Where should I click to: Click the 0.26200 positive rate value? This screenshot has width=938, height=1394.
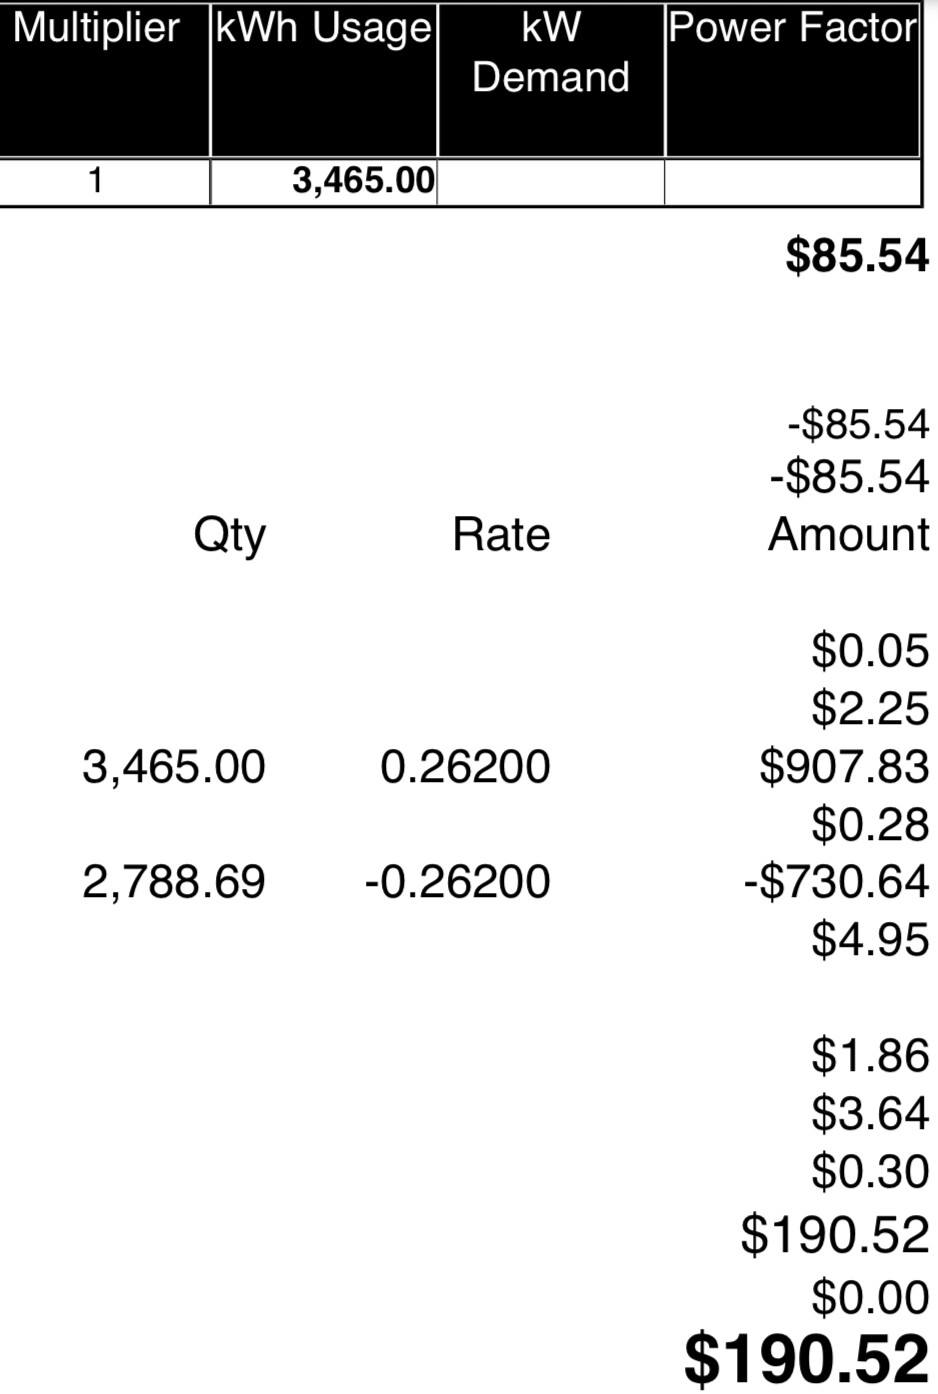point(465,767)
